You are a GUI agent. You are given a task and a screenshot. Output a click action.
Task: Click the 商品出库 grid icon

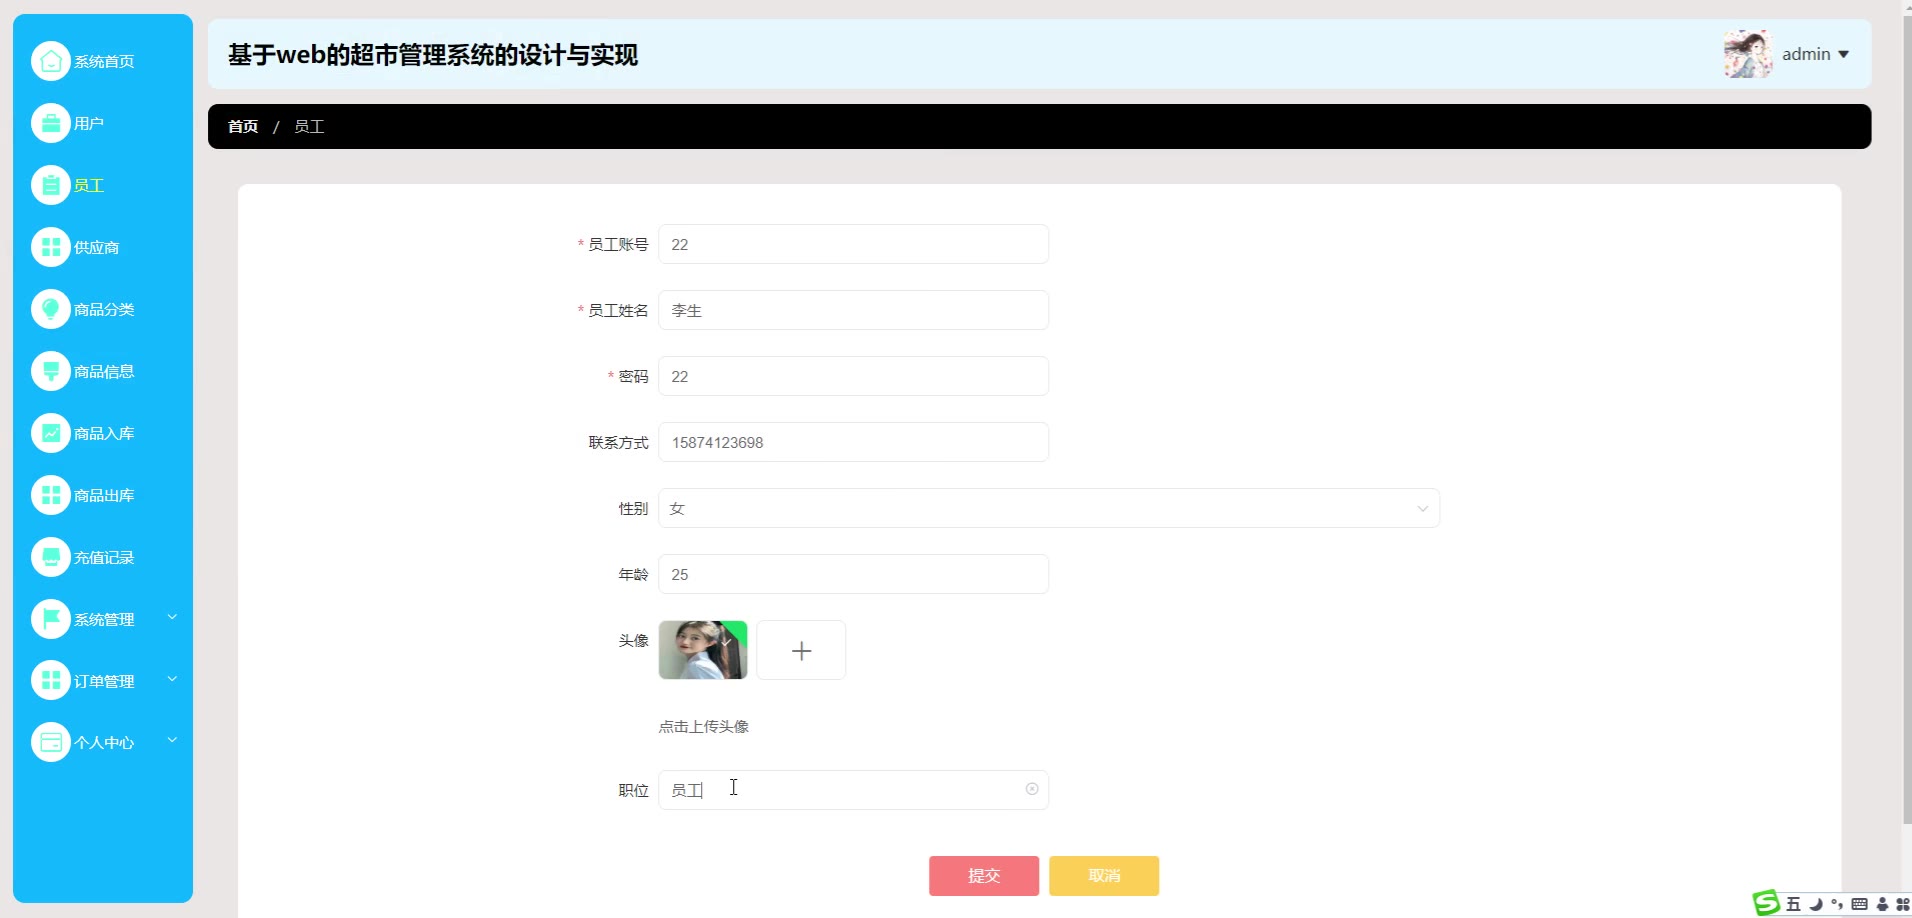click(x=51, y=495)
